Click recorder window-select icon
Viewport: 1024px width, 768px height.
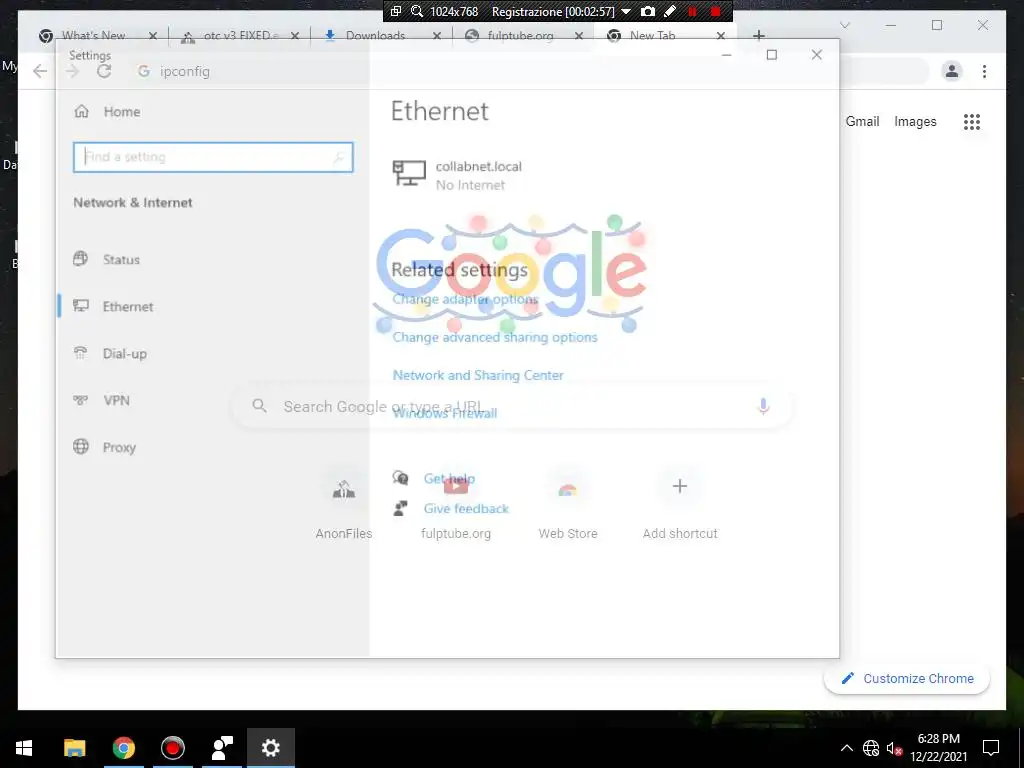pos(396,11)
